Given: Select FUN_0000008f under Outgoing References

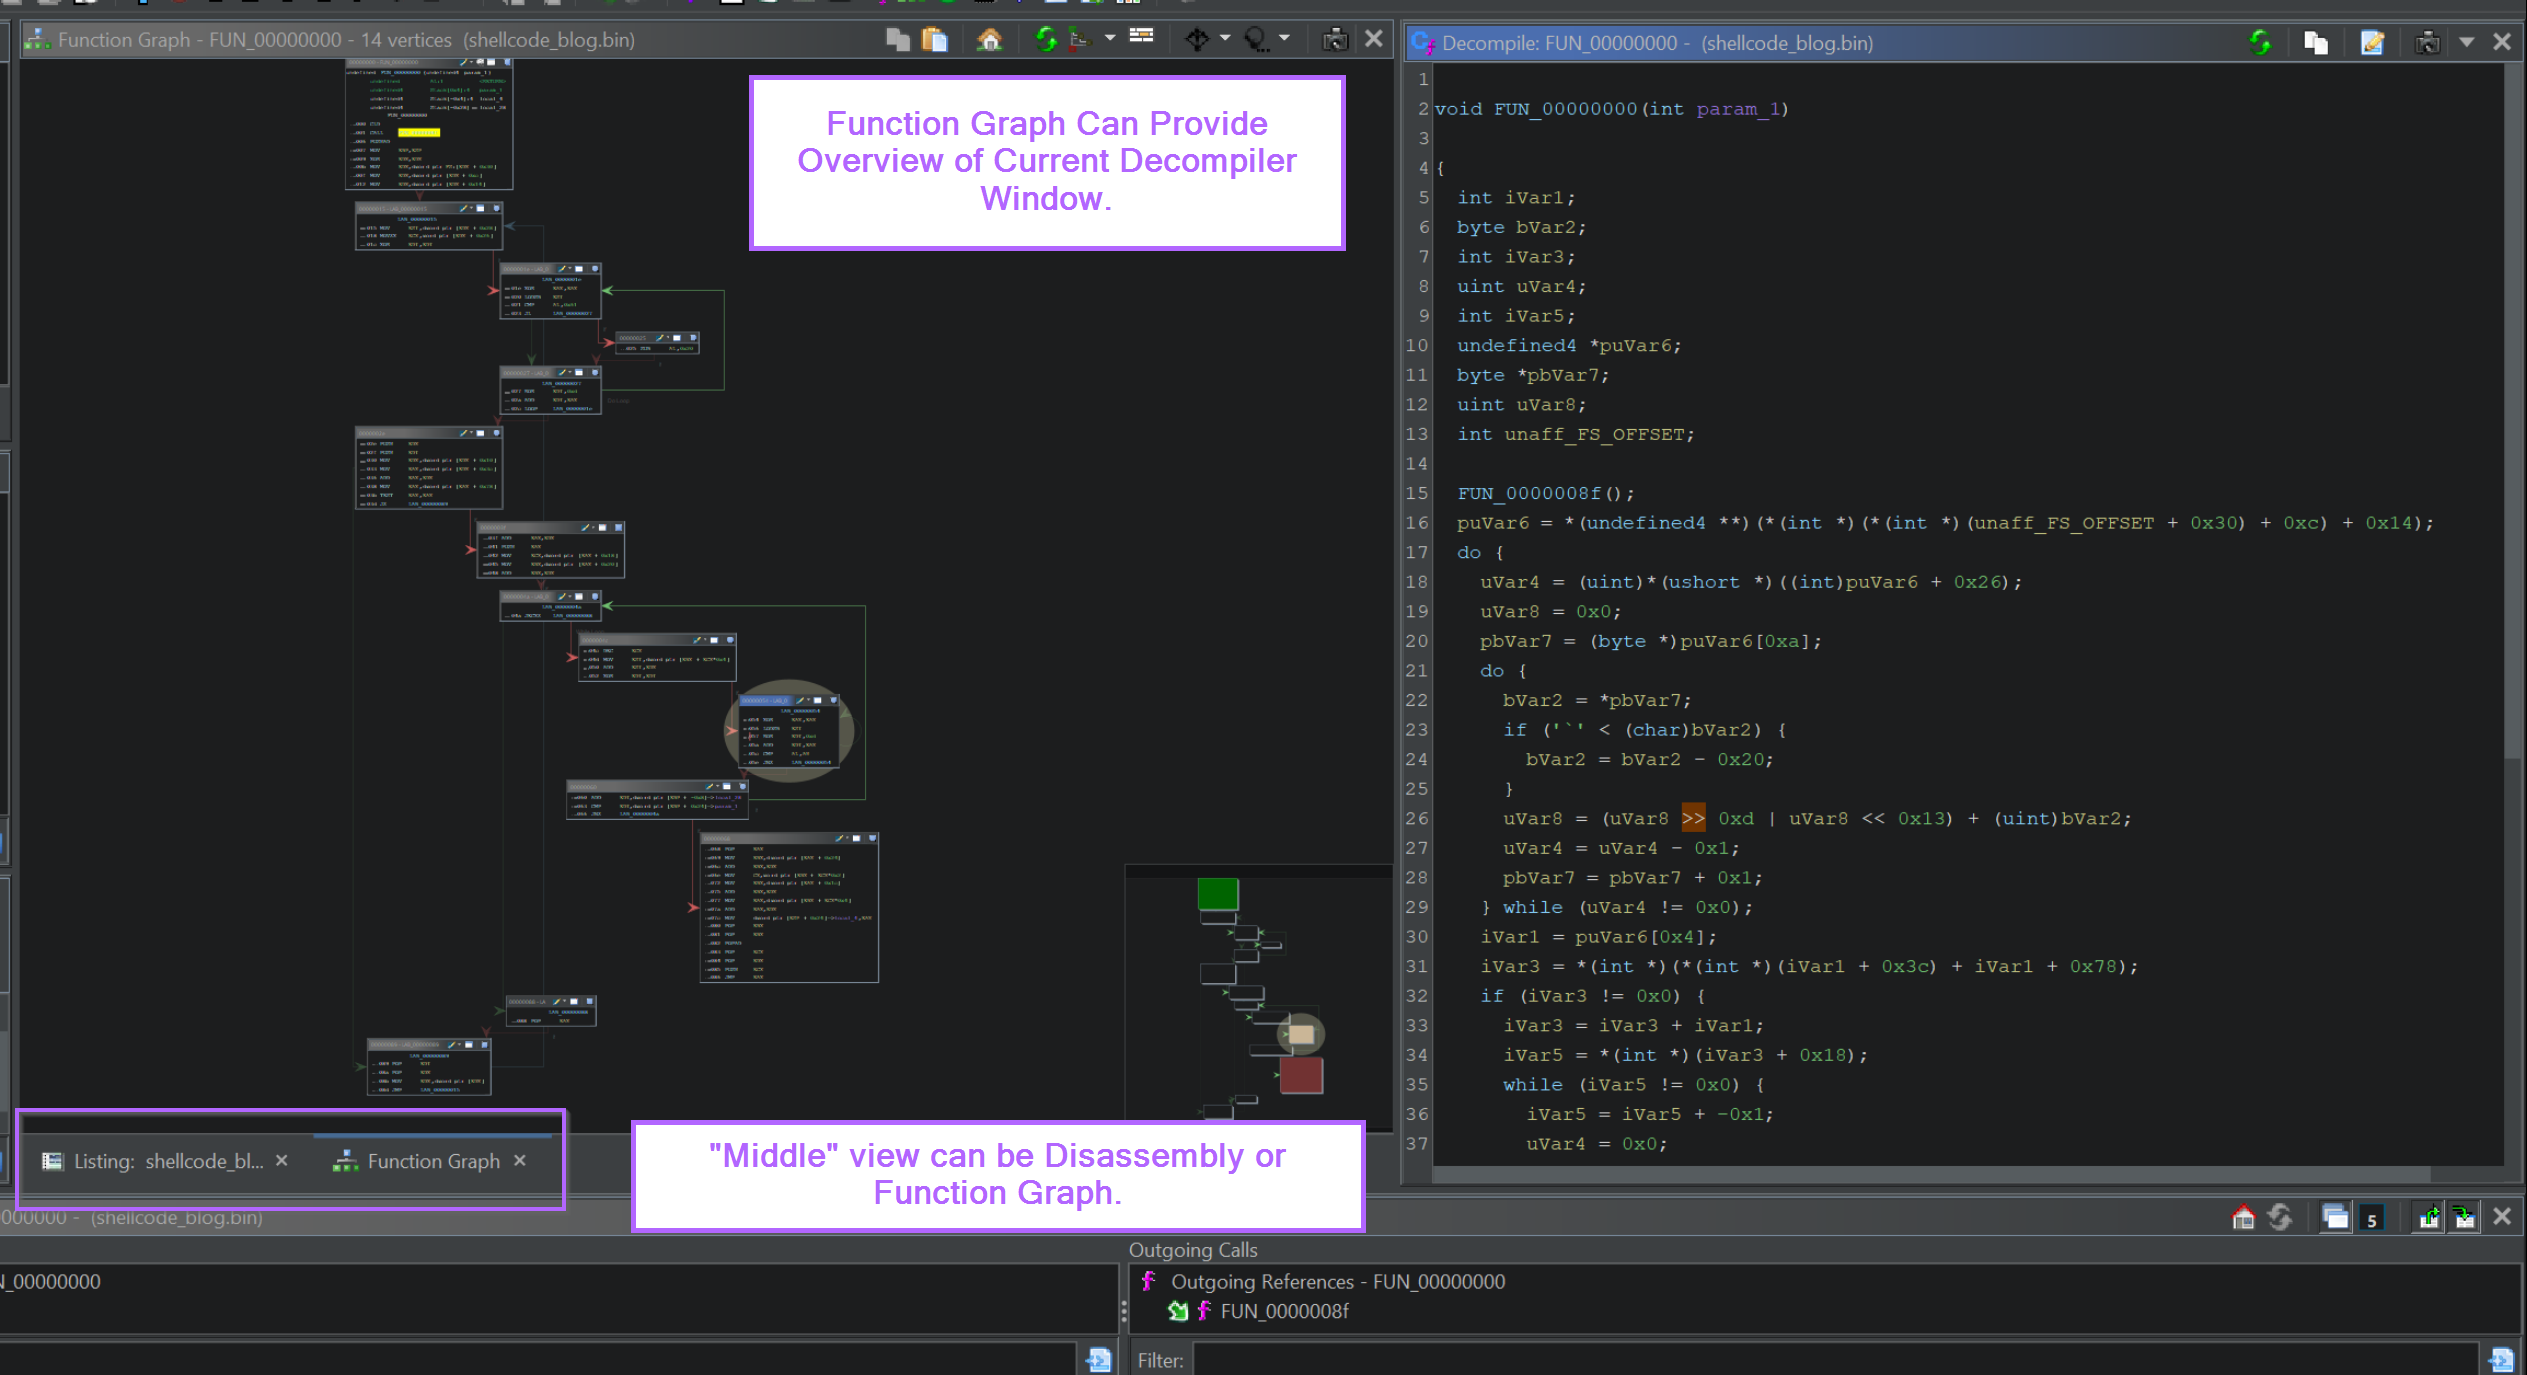Looking at the screenshot, I should [x=1283, y=1311].
